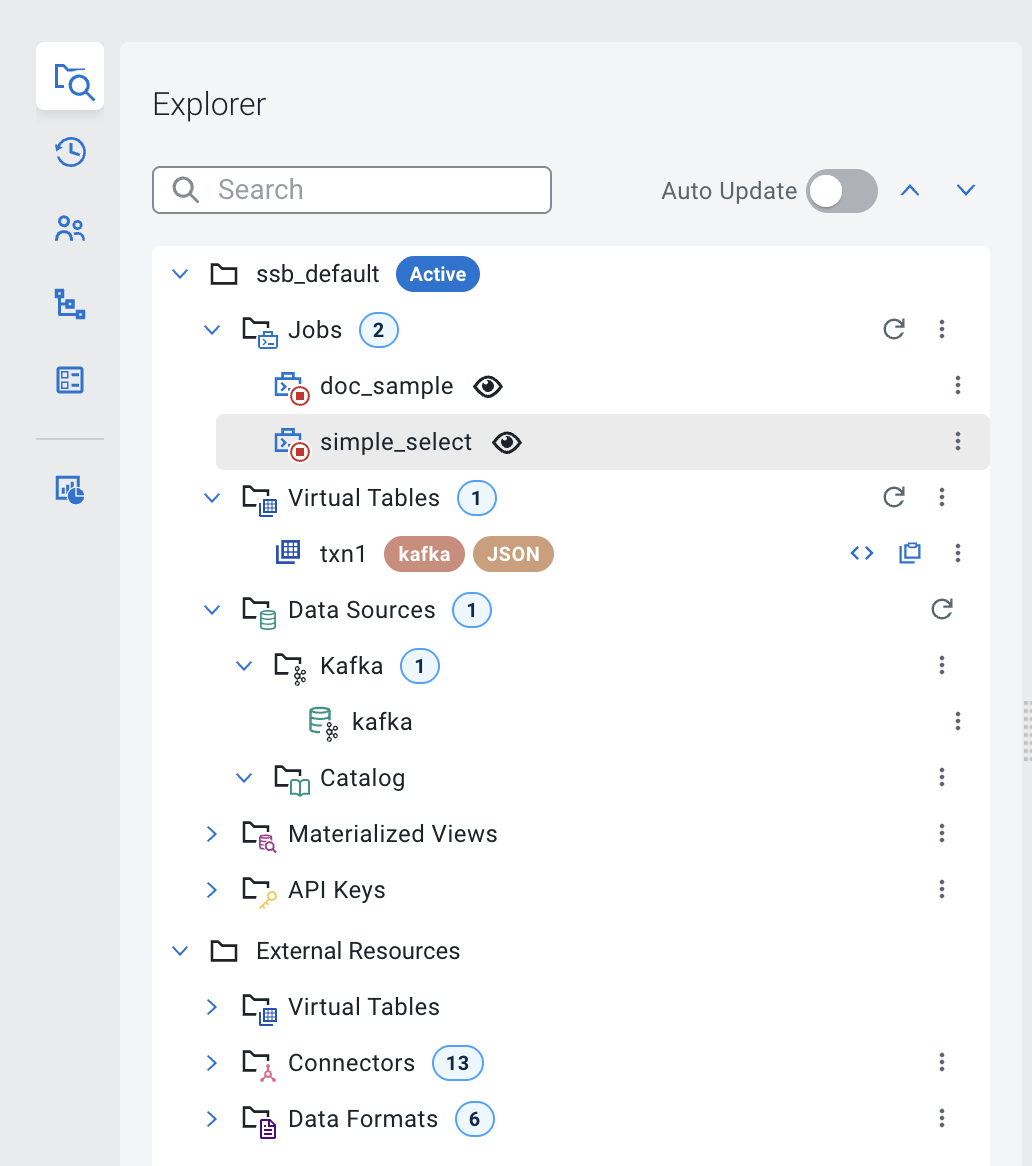Refresh the Jobs folder

click(894, 328)
